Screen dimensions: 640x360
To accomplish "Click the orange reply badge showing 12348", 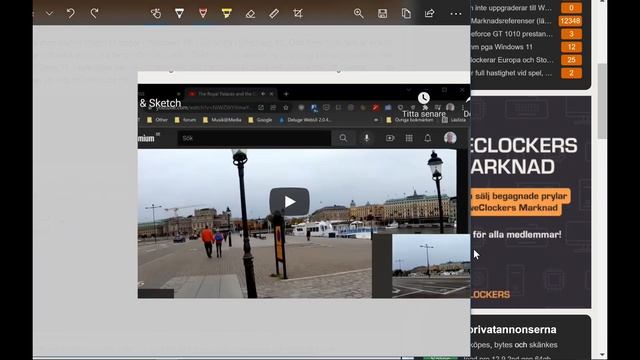I will click(x=571, y=21).
